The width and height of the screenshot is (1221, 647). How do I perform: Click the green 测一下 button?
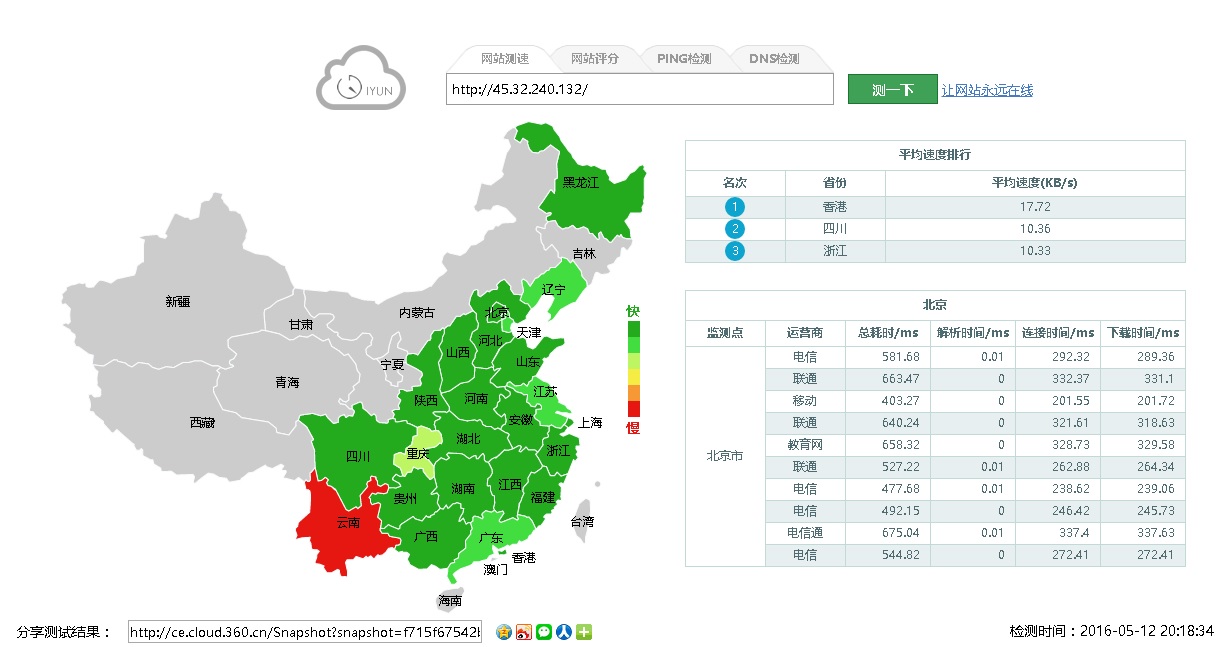[893, 89]
